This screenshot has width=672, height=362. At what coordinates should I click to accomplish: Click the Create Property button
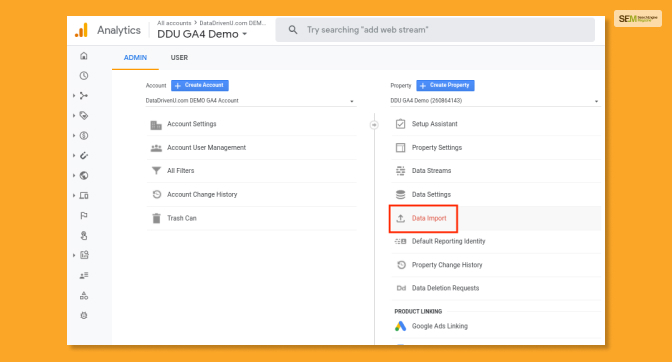[x=445, y=85]
